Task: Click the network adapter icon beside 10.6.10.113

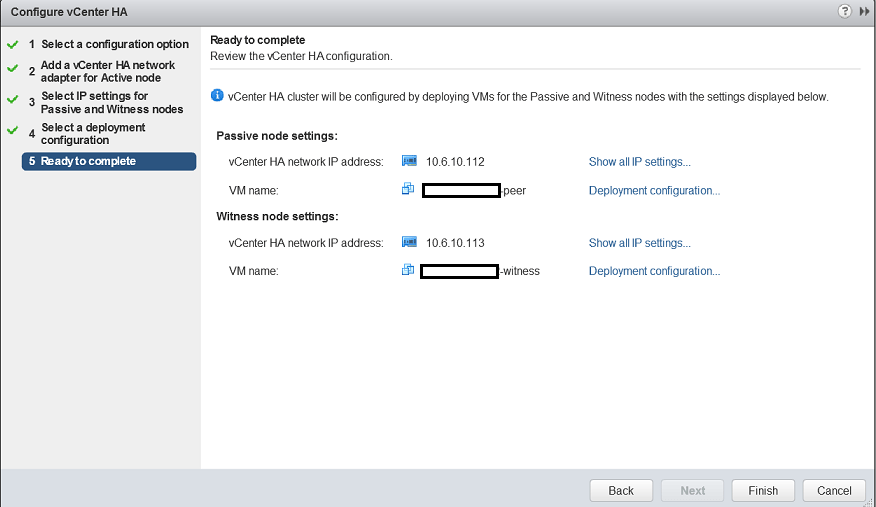Action: coord(408,242)
